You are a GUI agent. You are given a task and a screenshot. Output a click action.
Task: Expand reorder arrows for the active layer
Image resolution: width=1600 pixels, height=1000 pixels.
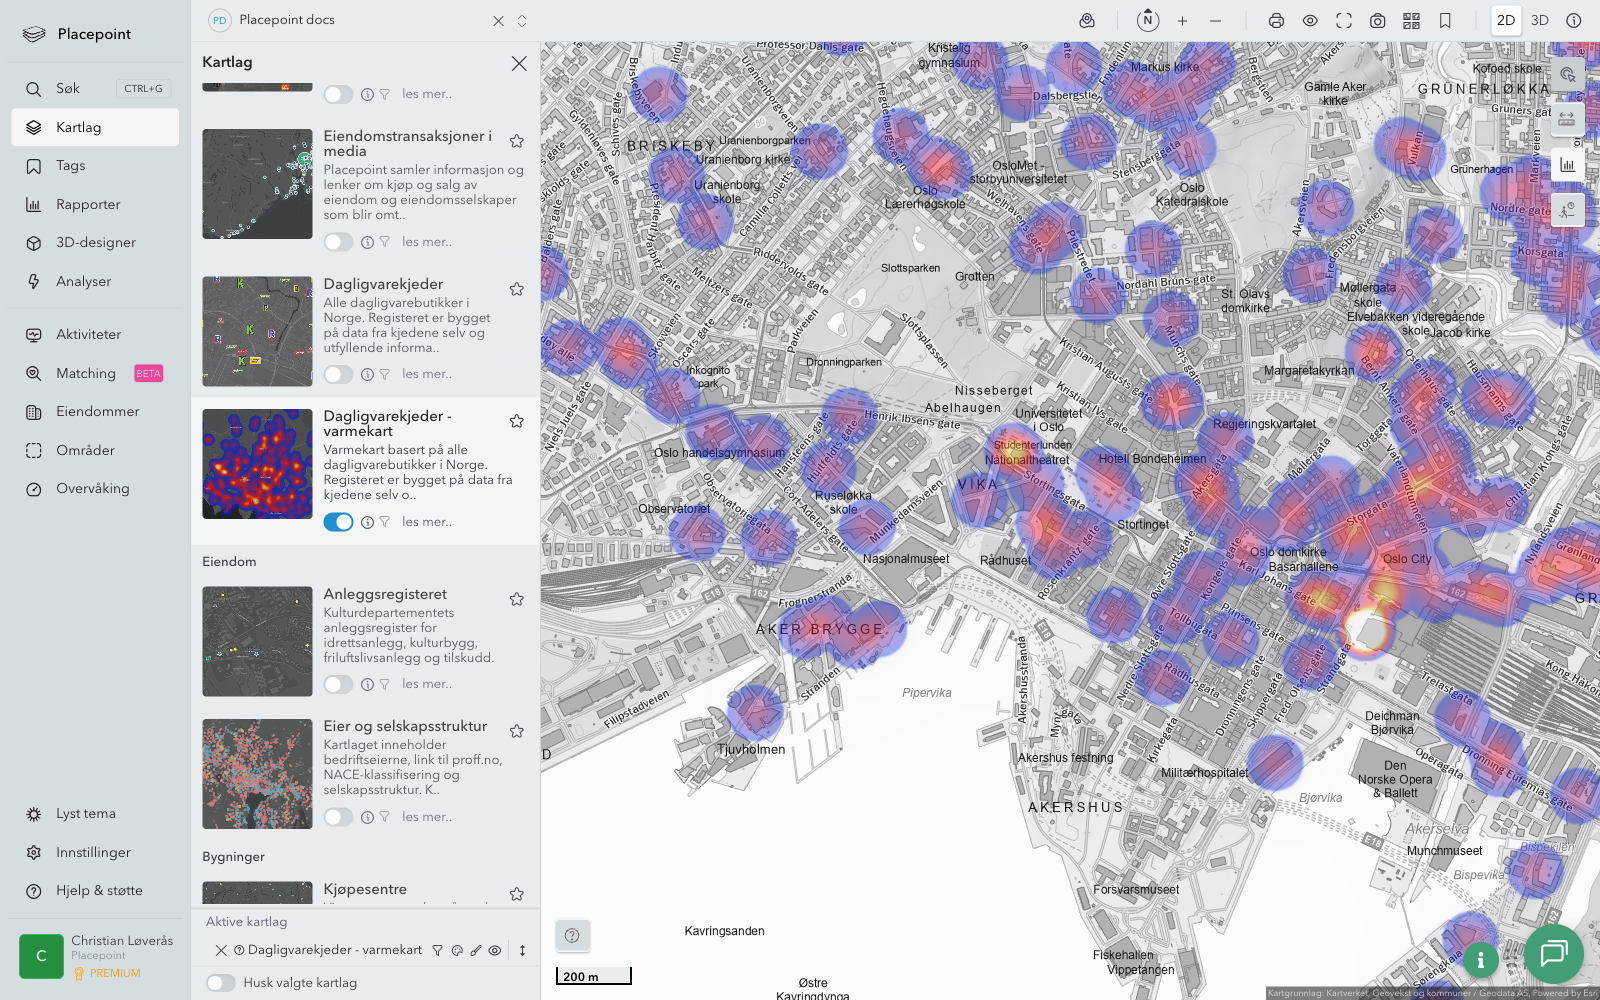coord(522,951)
